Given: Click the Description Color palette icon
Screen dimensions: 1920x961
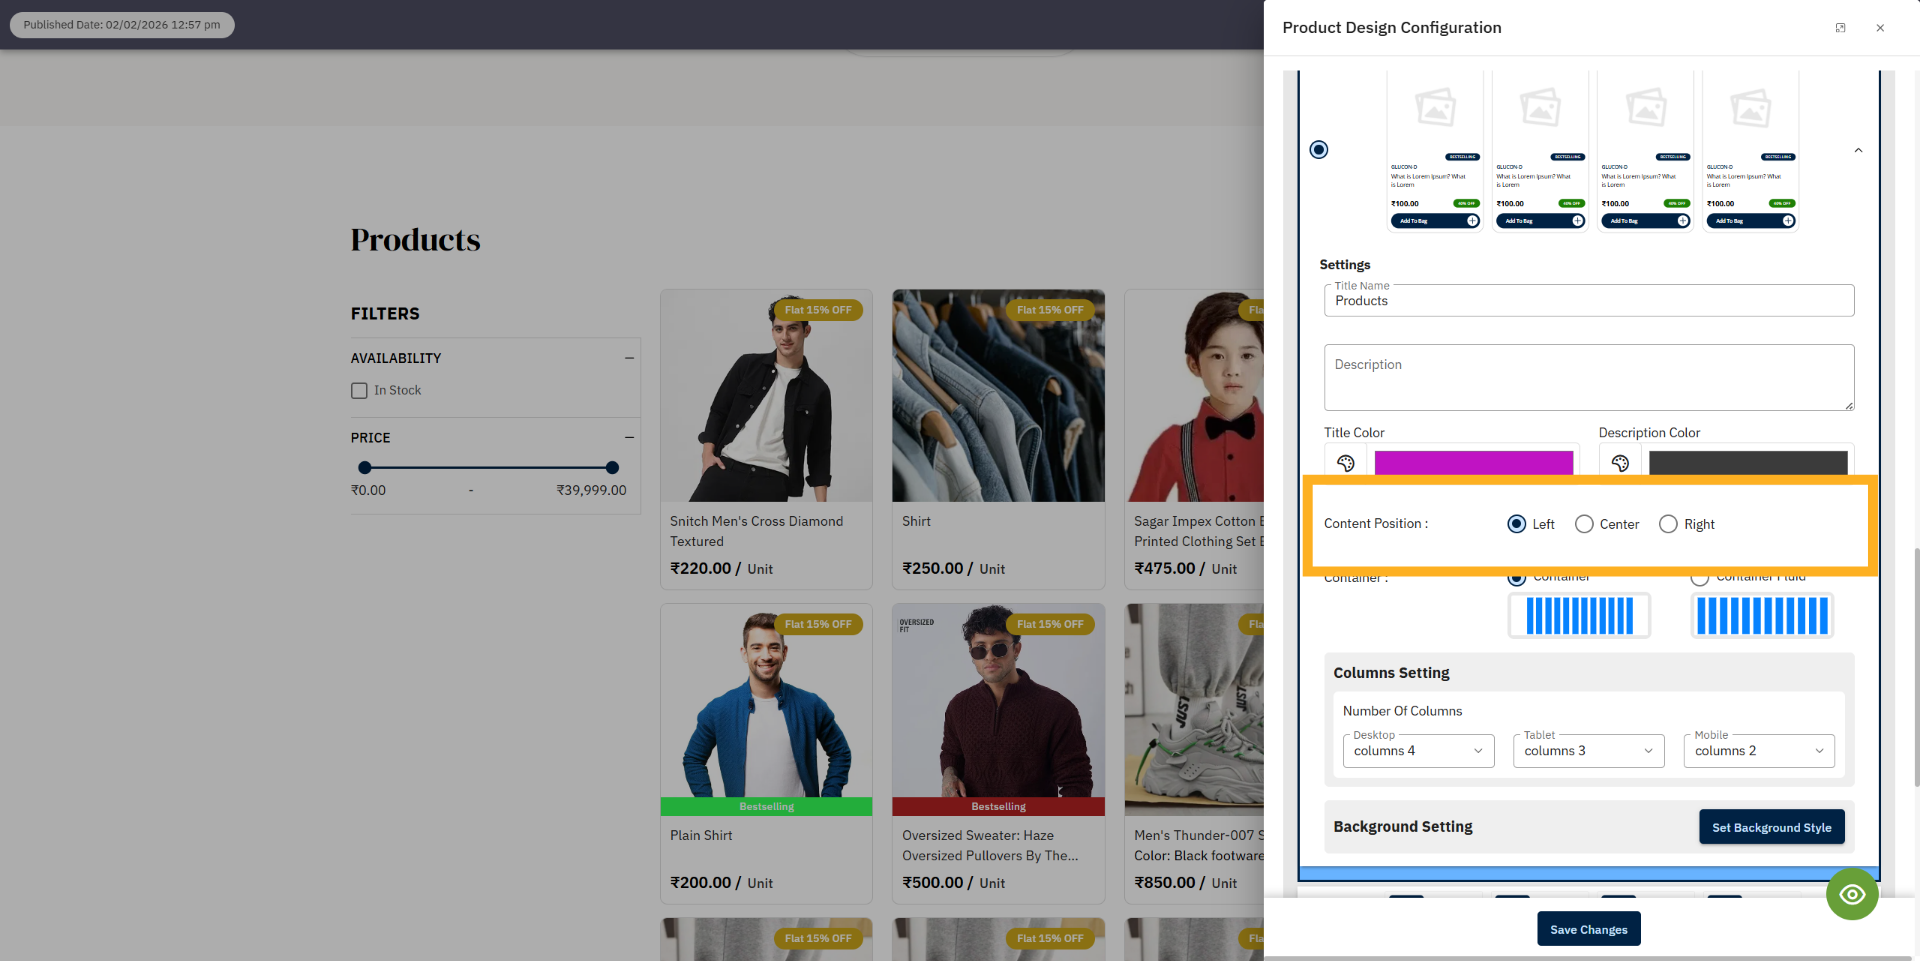Looking at the screenshot, I should tap(1620, 462).
